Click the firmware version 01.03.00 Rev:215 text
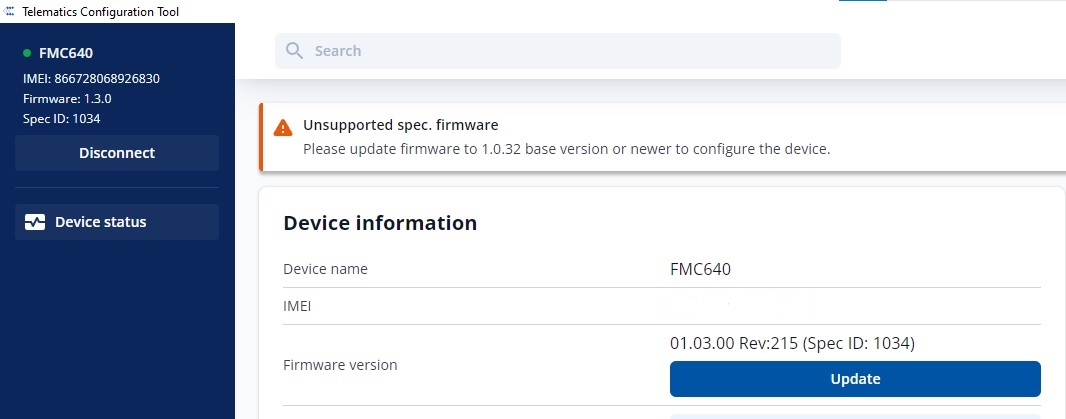The image size is (1066, 419). tap(792, 343)
